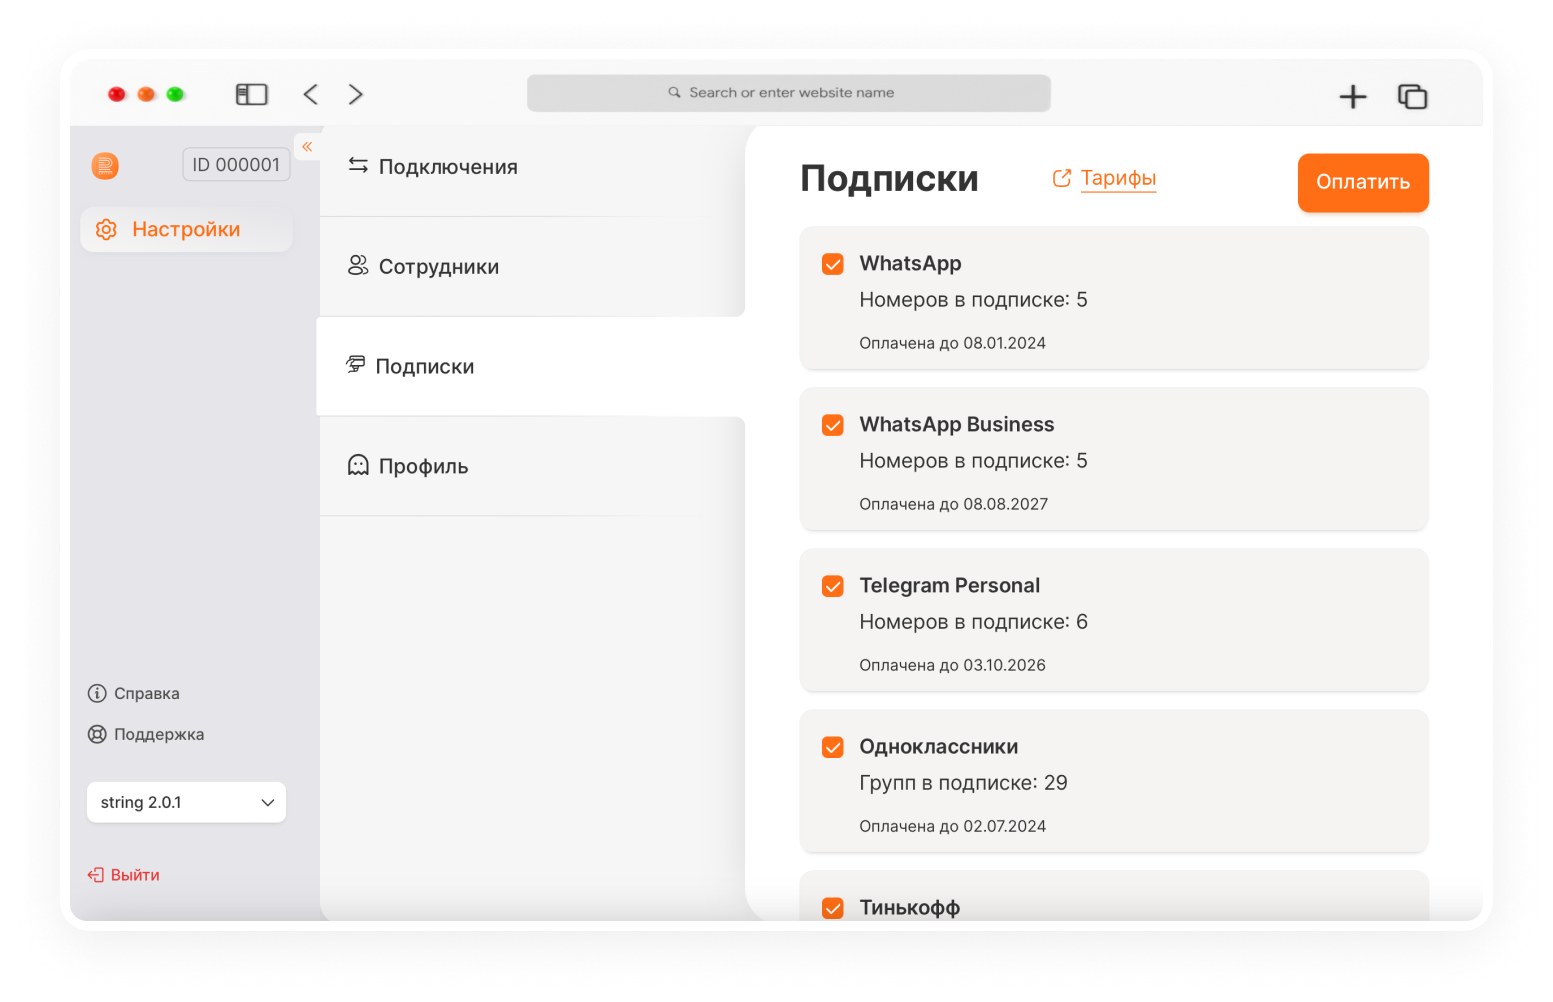Toggle the Одноклассники subscription checkbox

coord(832,747)
